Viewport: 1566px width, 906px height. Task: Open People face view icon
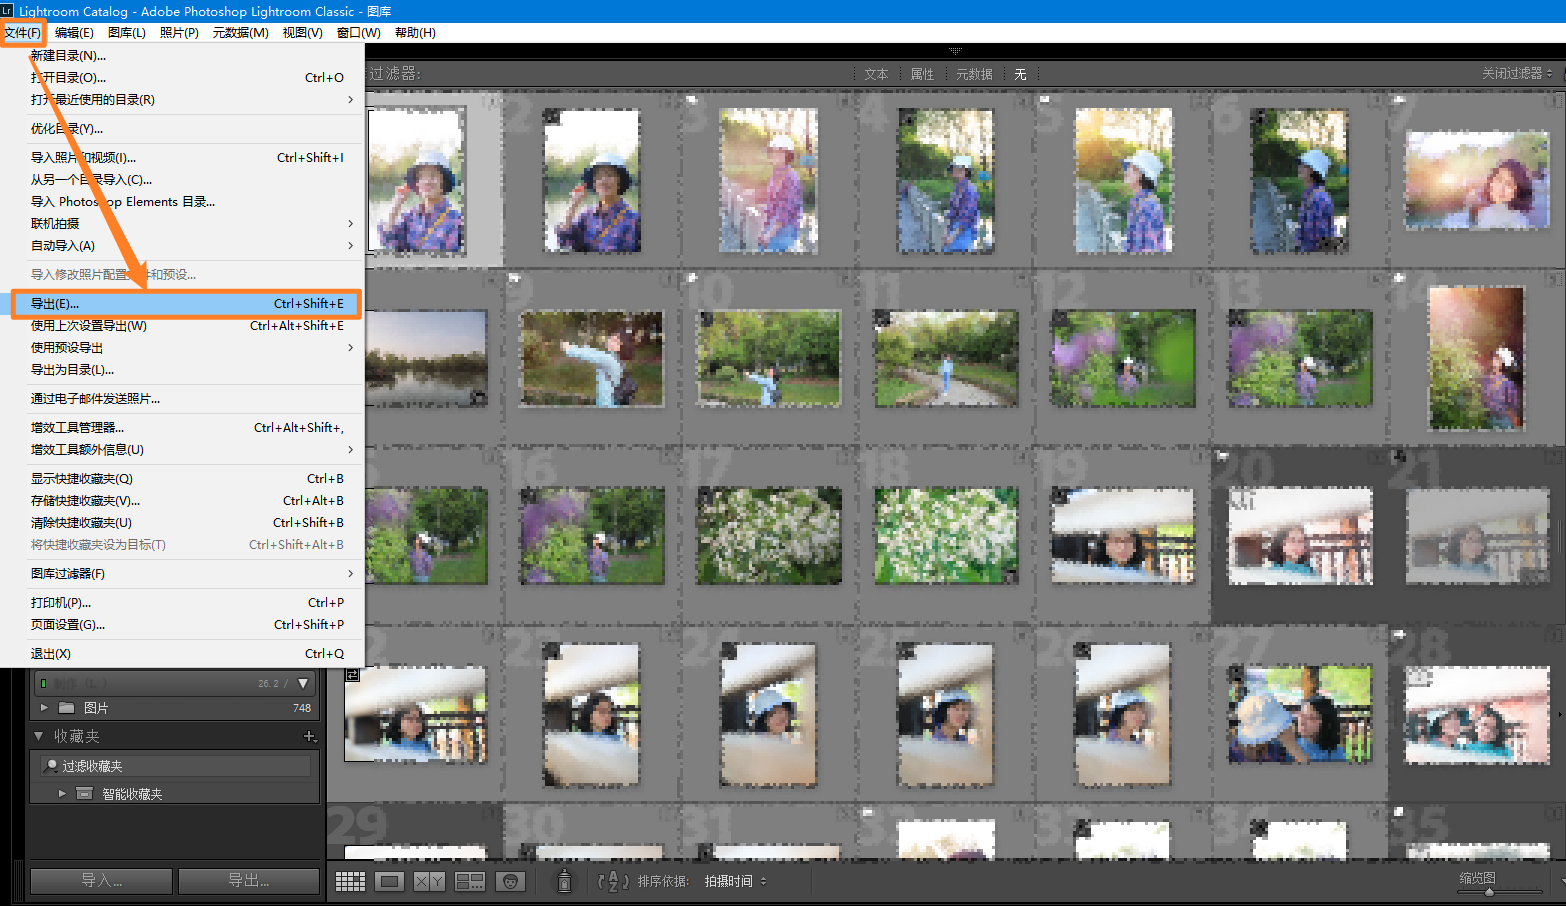click(510, 881)
